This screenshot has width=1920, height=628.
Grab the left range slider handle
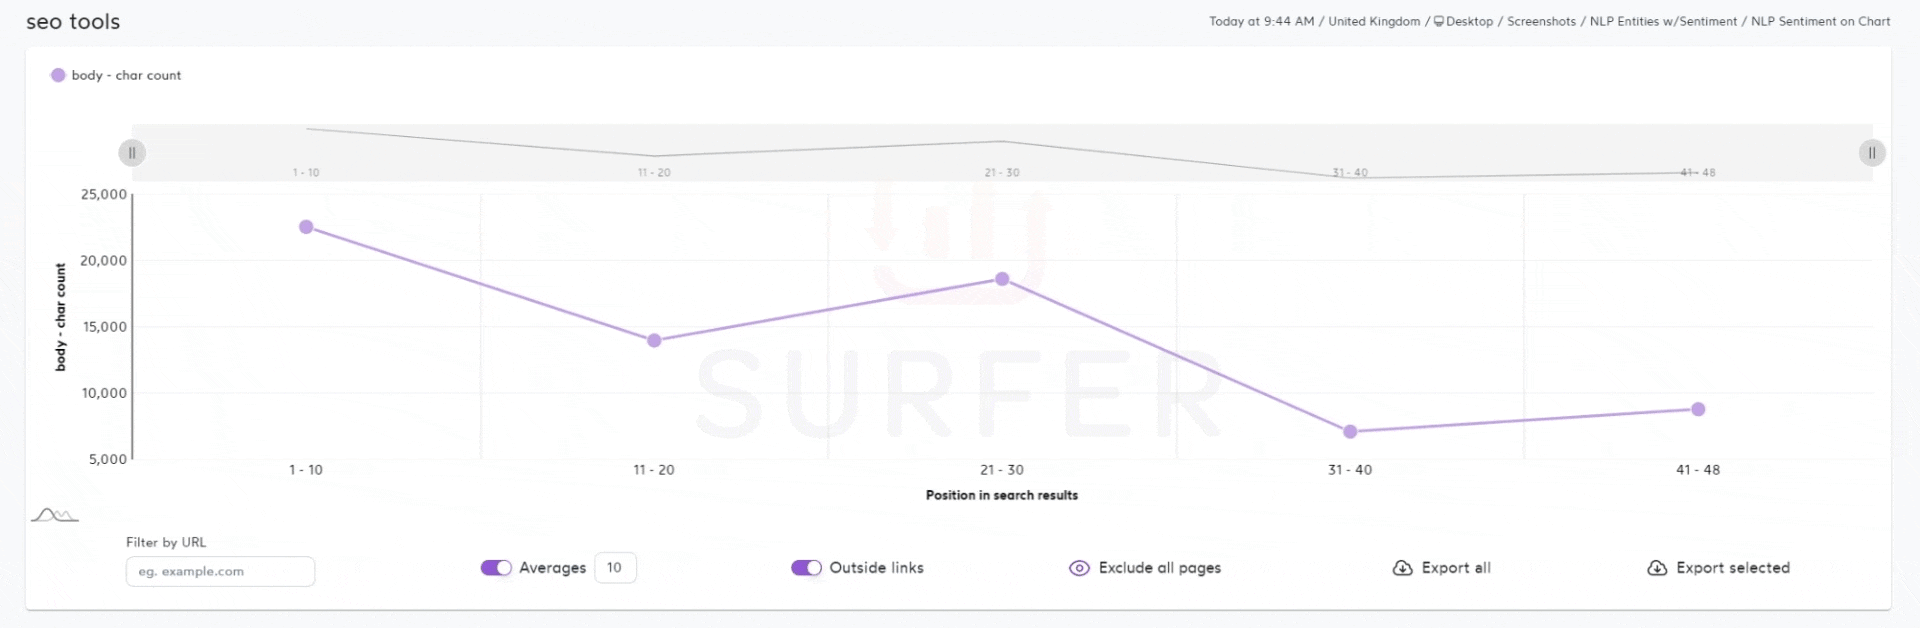(132, 153)
